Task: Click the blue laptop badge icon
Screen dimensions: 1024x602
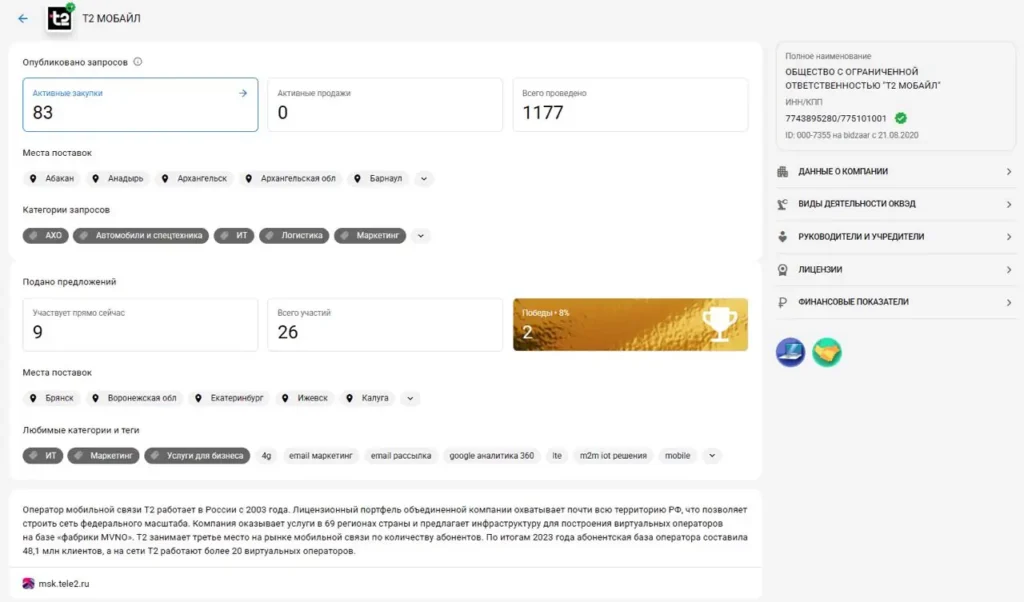Action: point(790,352)
